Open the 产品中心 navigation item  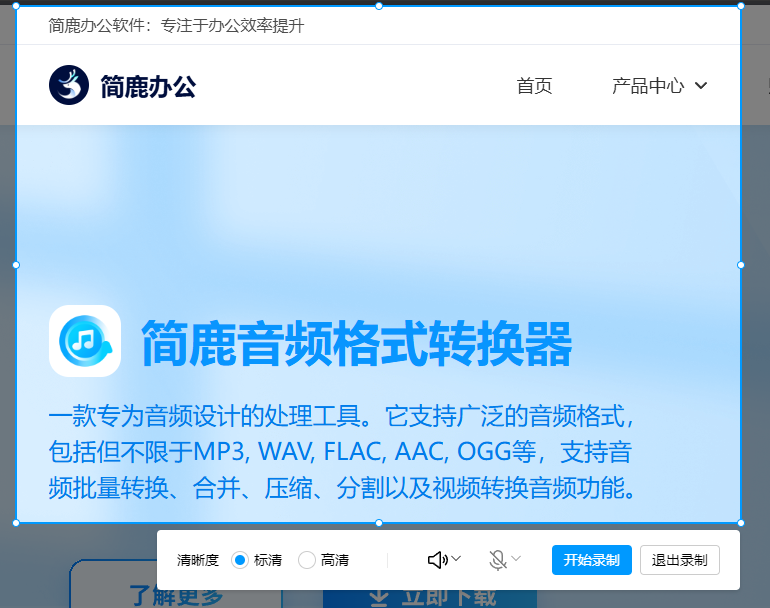click(x=648, y=86)
